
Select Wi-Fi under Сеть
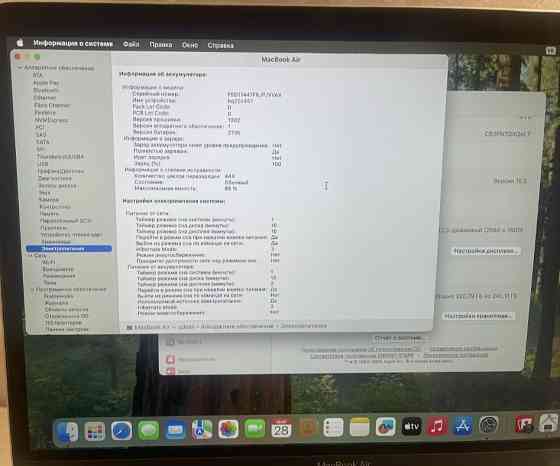(x=49, y=262)
